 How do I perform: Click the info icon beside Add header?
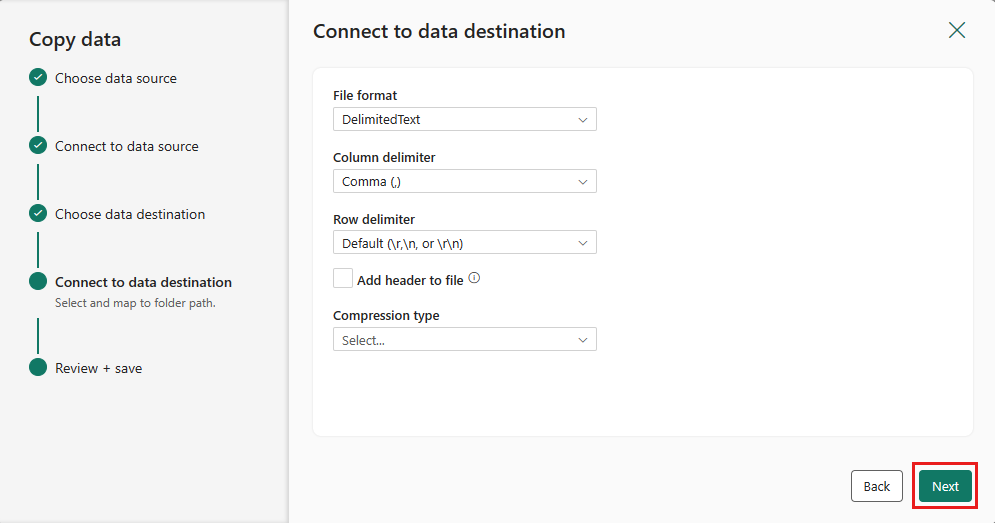tap(474, 279)
